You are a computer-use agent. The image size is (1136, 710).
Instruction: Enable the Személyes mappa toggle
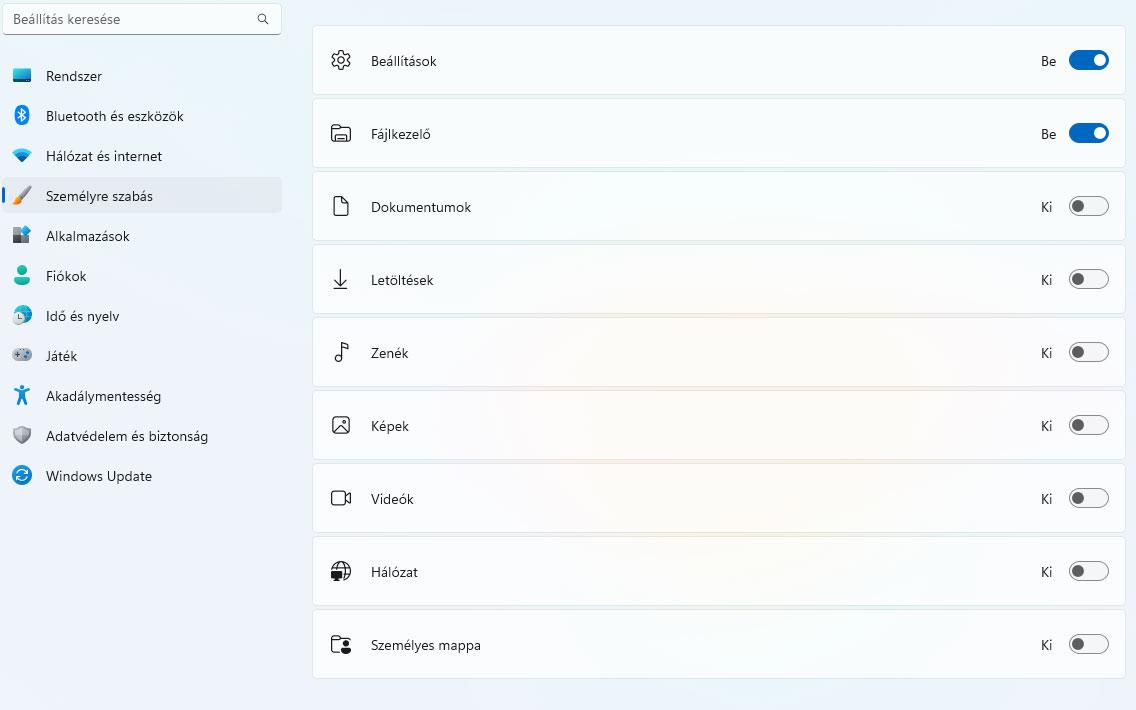click(1088, 645)
